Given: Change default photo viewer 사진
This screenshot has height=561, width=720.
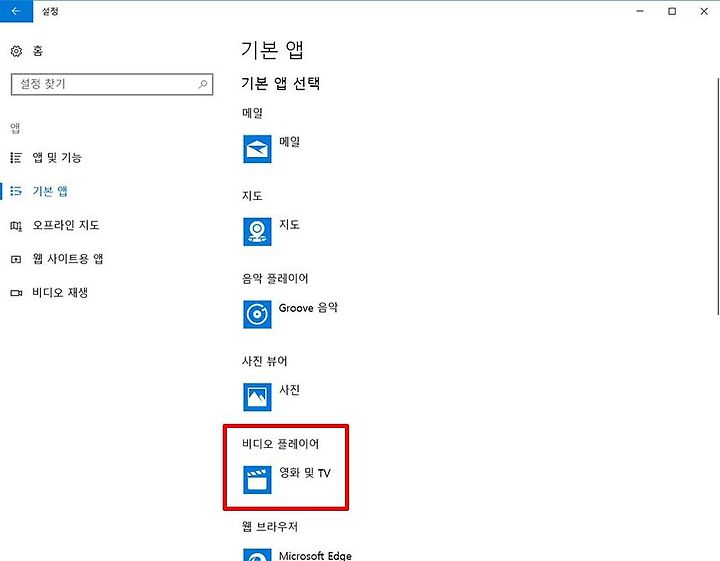Looking at the screenshot, I should pyautogui.click(x=289, y=390).
